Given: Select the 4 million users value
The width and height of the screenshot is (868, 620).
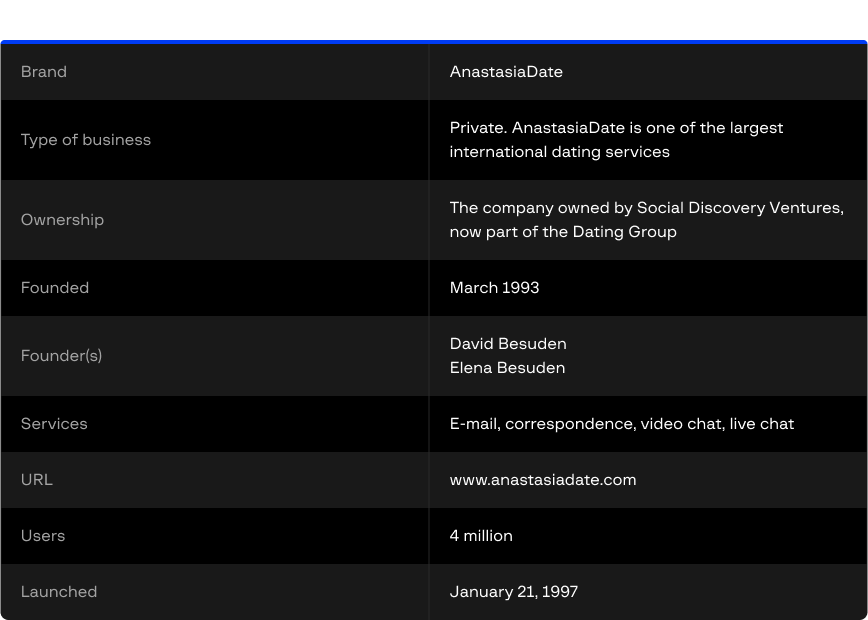Looking at the screenshot, I should coord(481,536).
